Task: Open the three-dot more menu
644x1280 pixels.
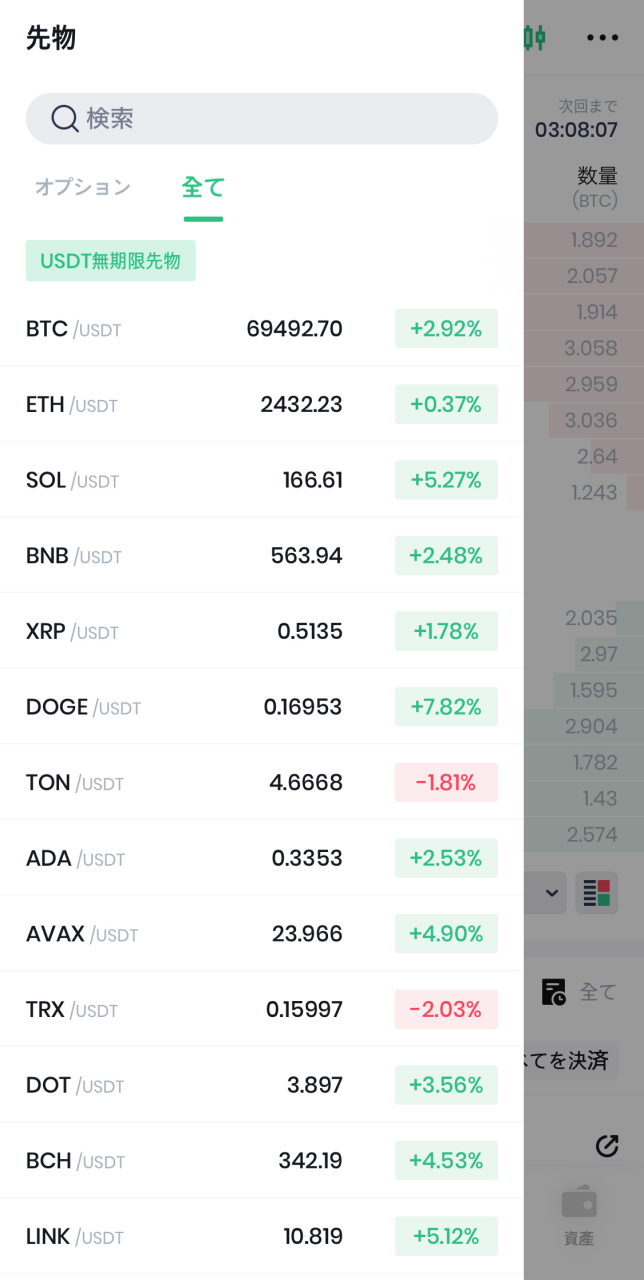Action: pos(602,38)
